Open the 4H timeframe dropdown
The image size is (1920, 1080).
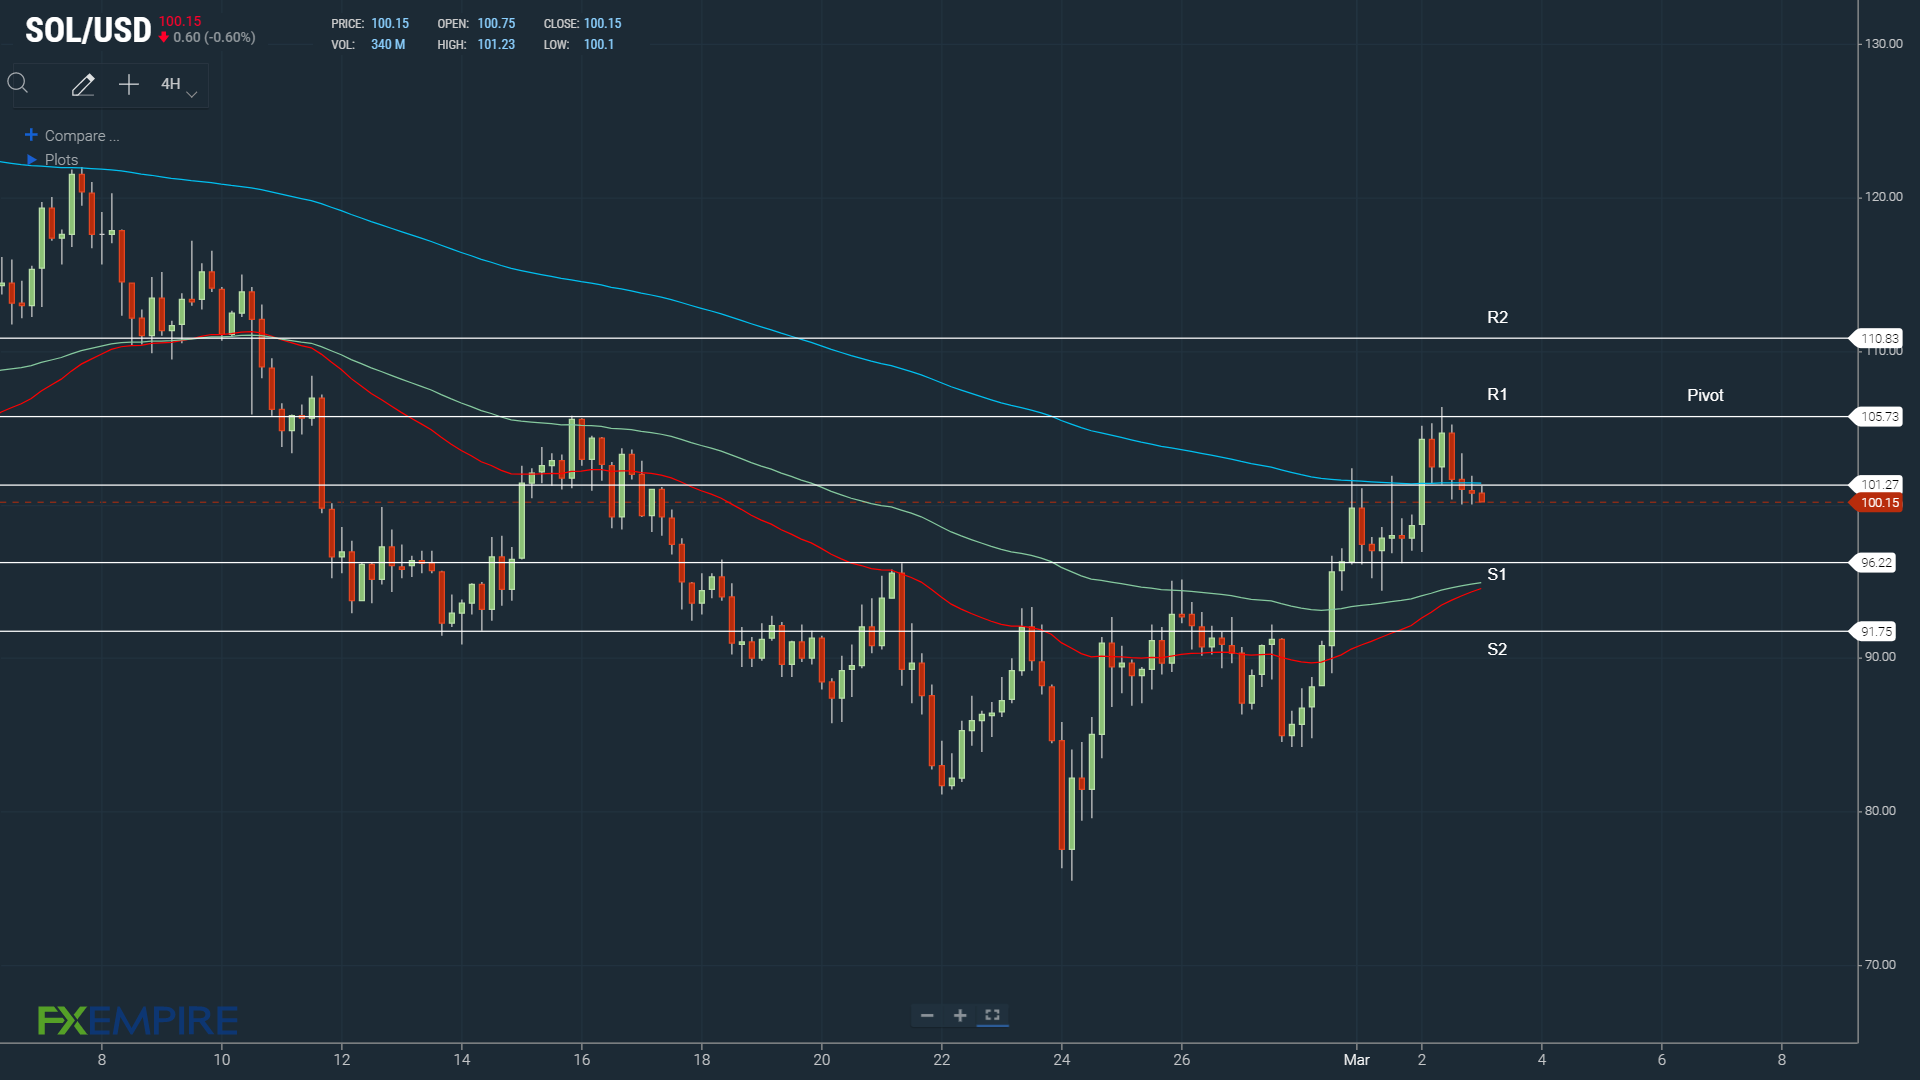pyautogui.click(x=179, y=86)
